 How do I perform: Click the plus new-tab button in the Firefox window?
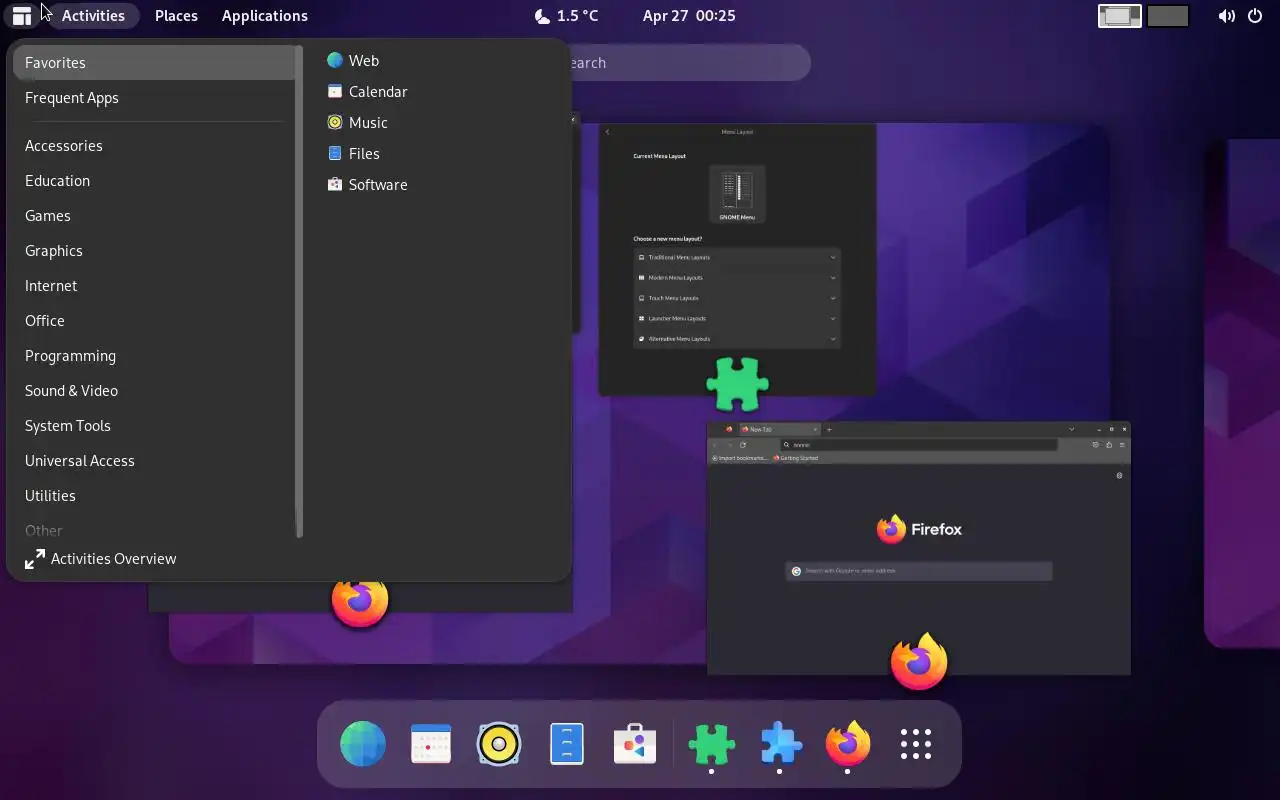[829, 430]
